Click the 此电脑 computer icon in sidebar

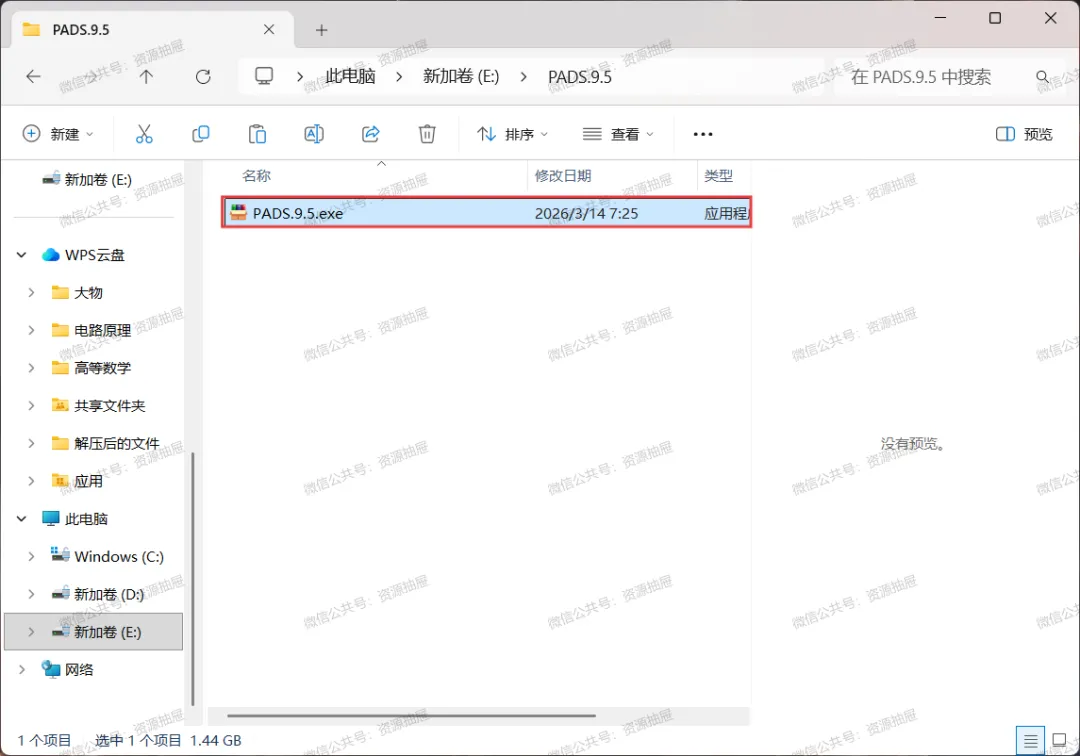[x=50, y=518]
